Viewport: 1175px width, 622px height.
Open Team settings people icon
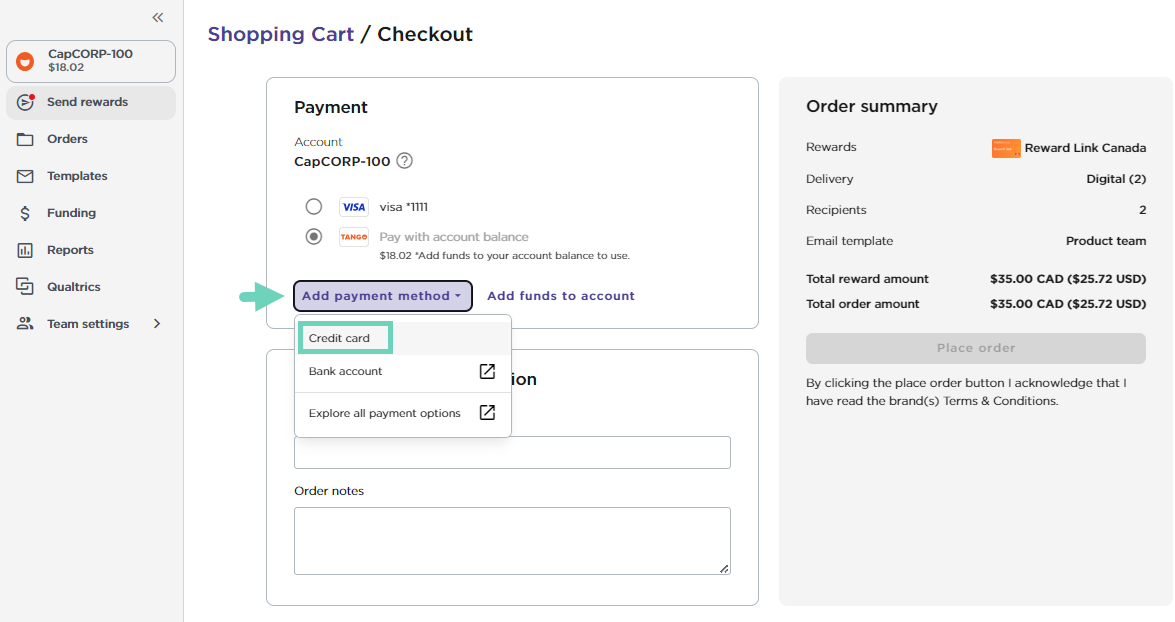point(23,323)
